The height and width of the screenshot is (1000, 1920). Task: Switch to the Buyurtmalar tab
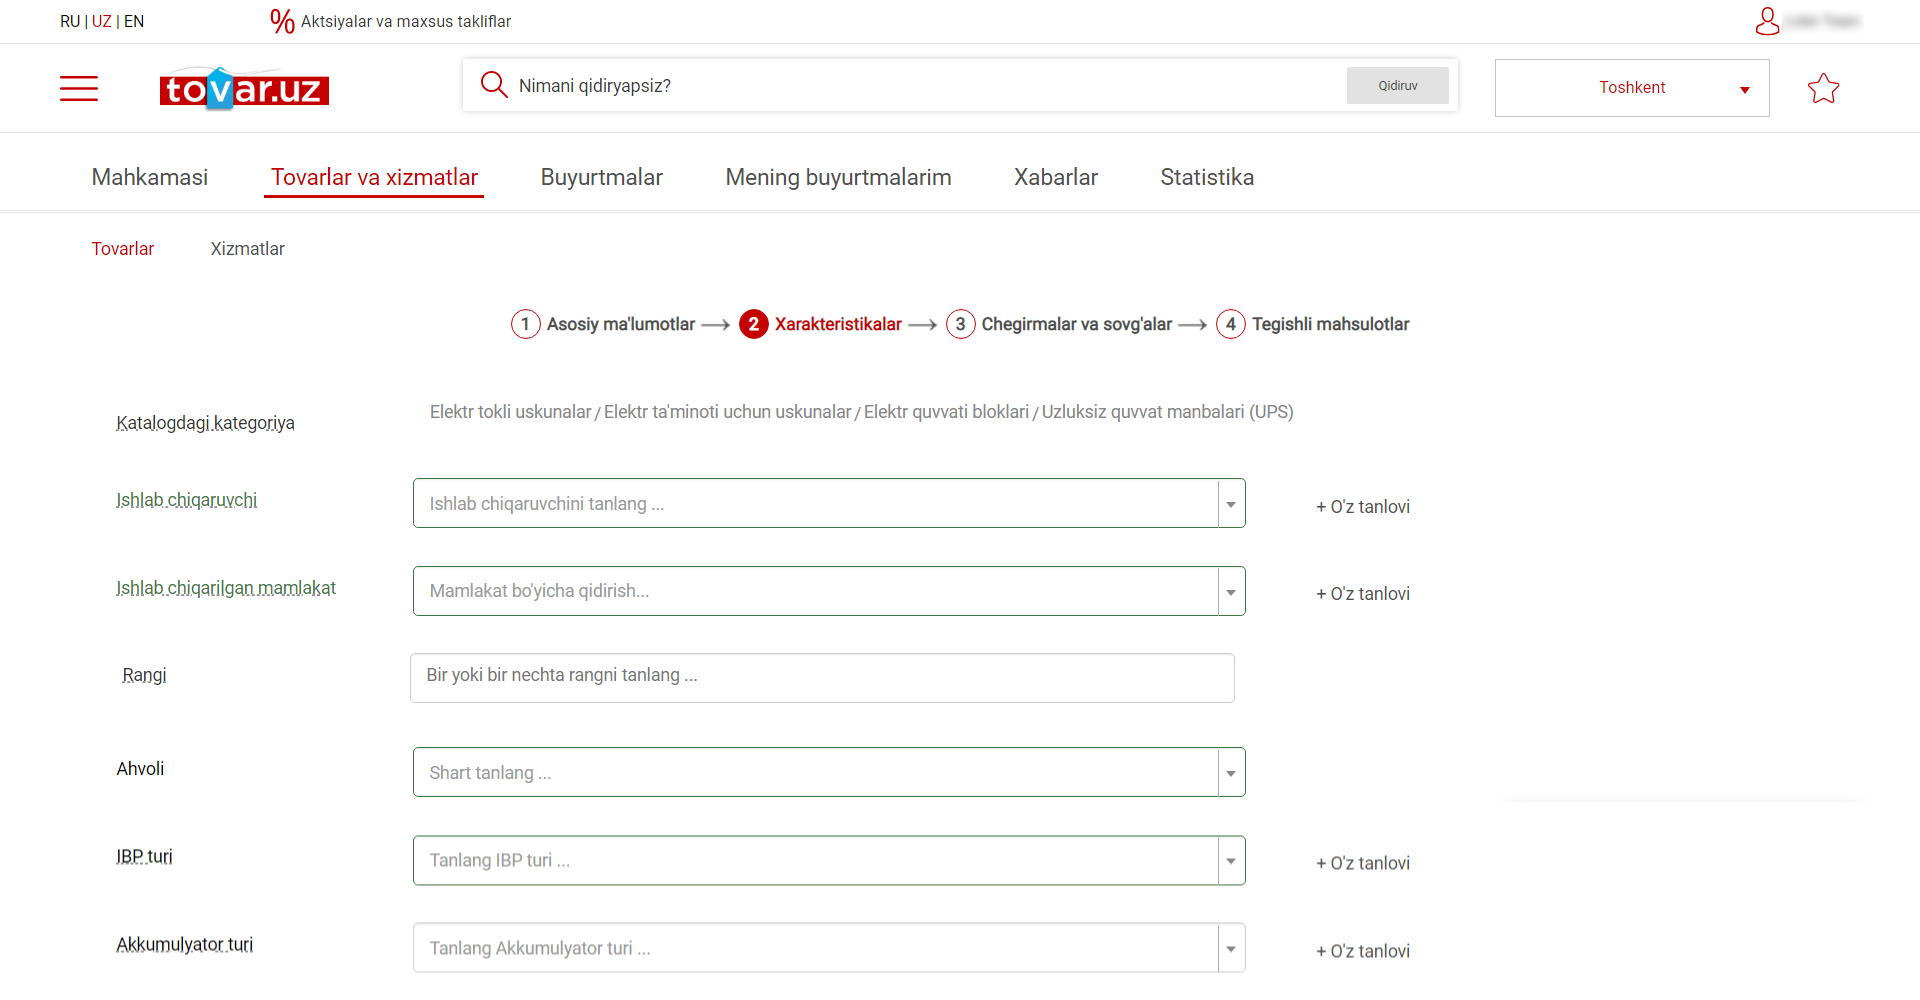(602, 177)
